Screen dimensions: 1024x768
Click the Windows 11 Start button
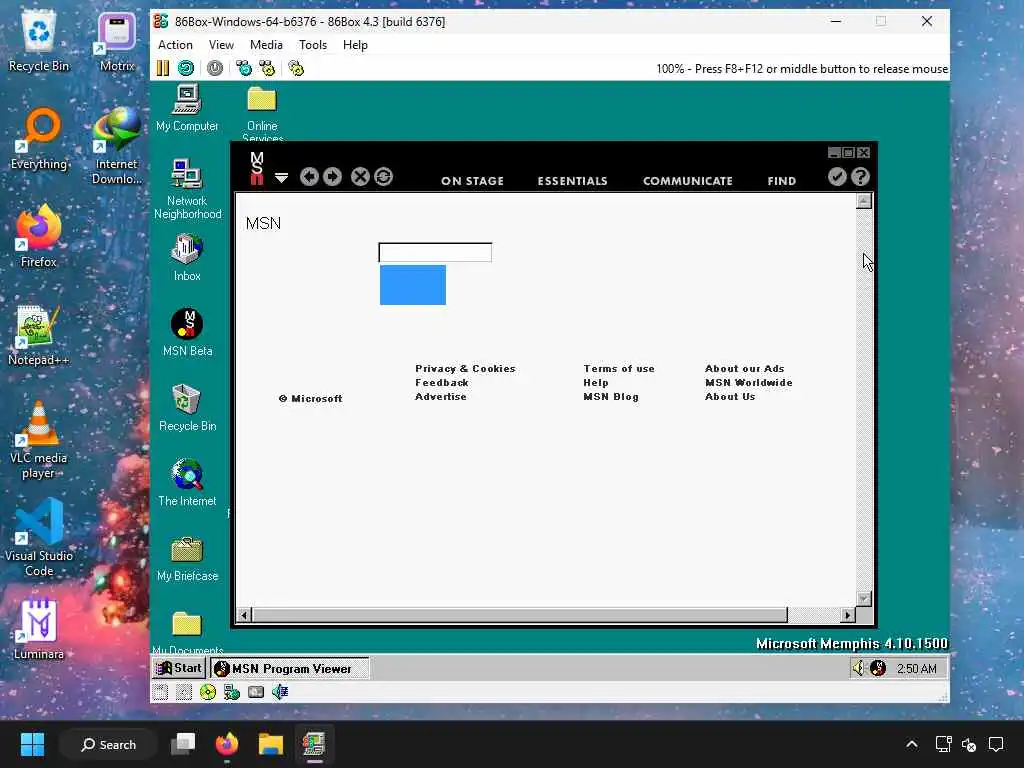pyautogui.click(x=32, y=744)
